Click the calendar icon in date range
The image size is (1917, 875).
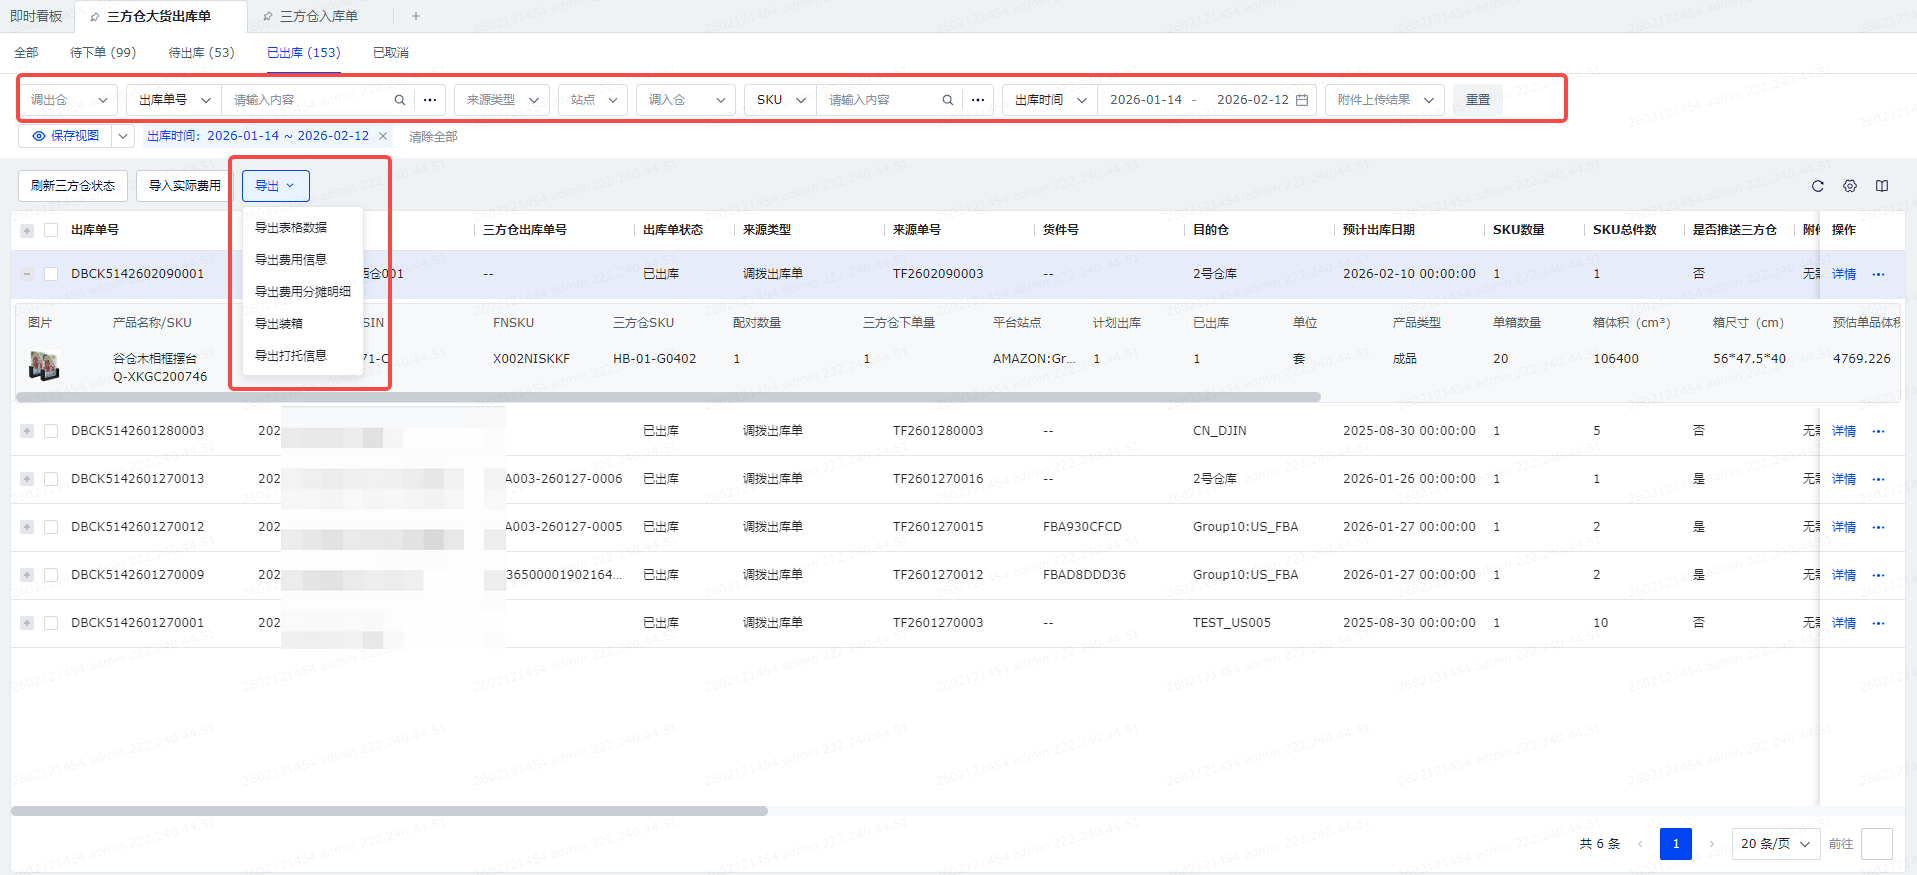coord(1301,100)
